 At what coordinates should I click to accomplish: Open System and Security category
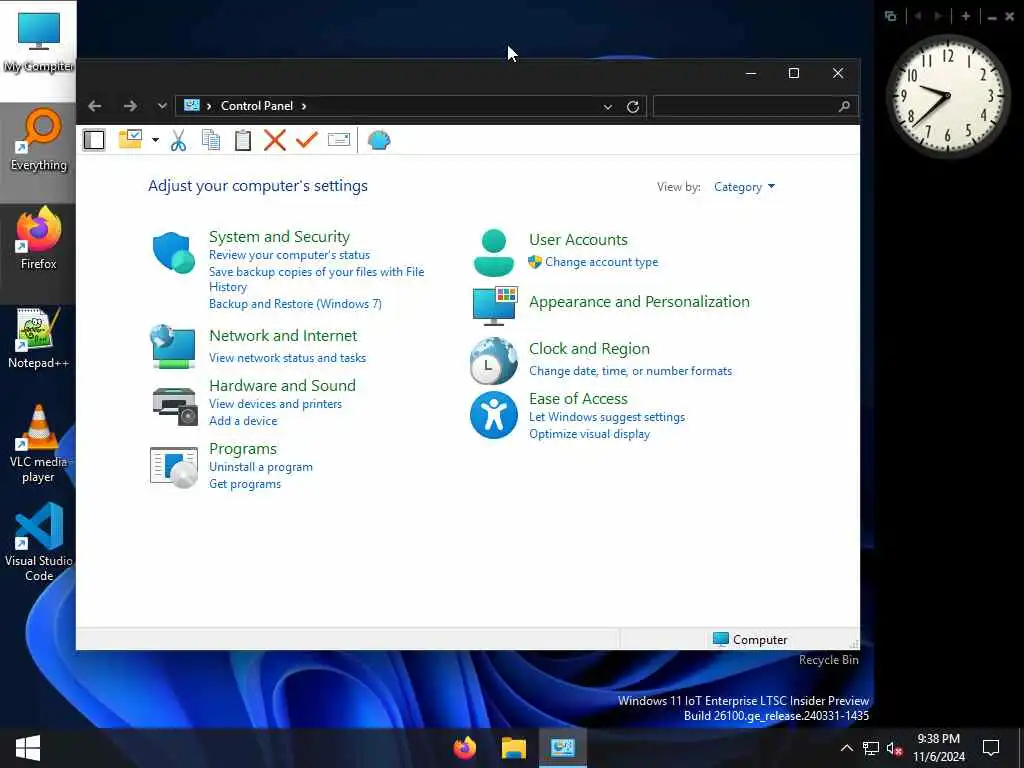(x=279, y=236)
